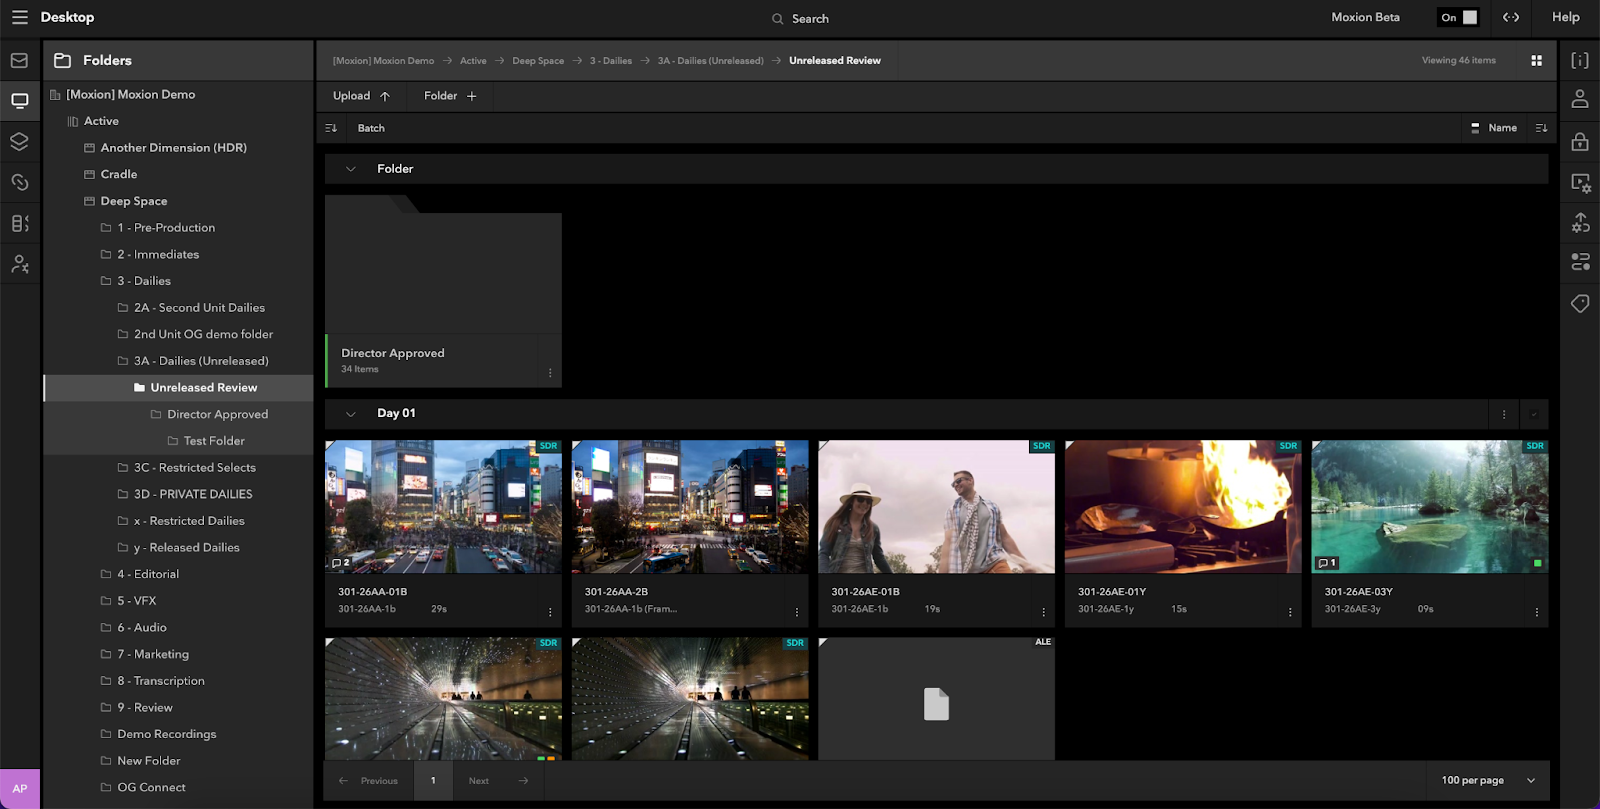Click the layers stack sidebar icon
This screenshot has width=1600, height=809.
pos(19,142)
